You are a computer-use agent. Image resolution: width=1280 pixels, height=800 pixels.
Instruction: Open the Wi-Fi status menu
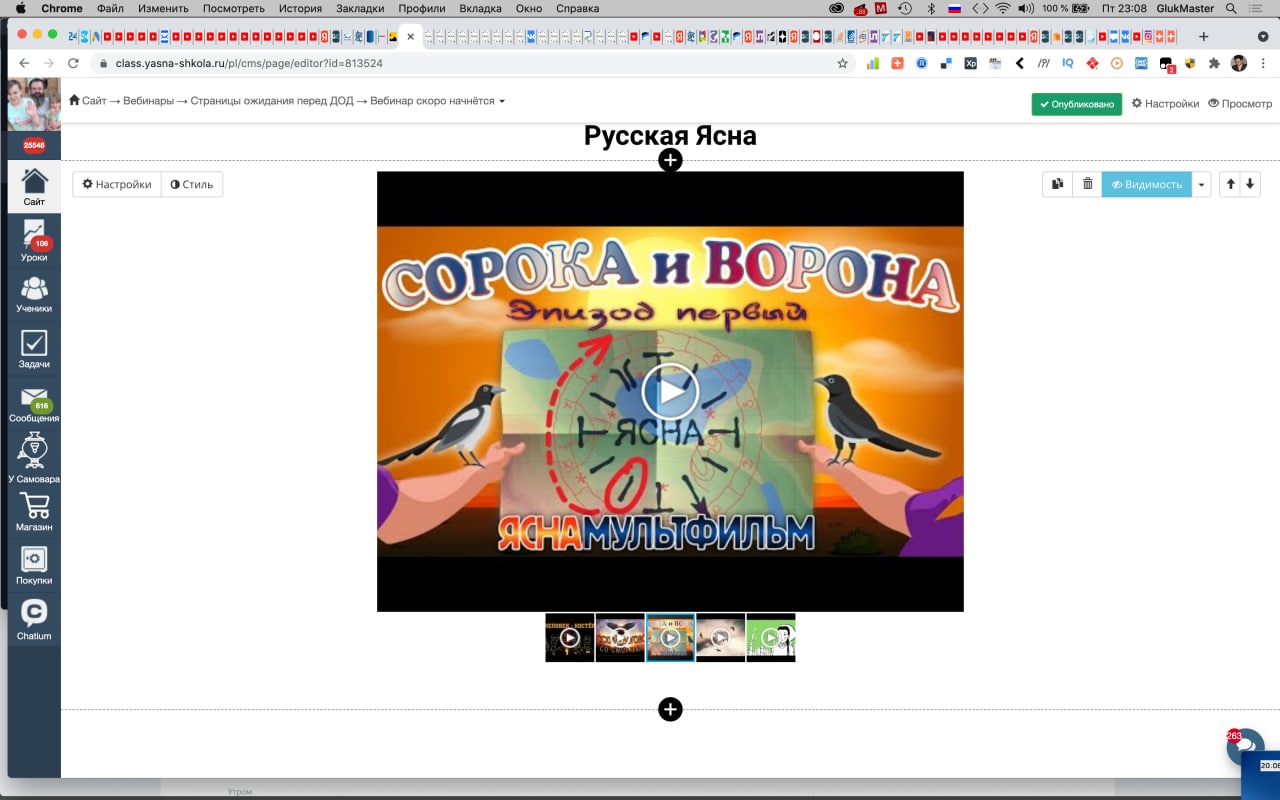pos(1002,8)
